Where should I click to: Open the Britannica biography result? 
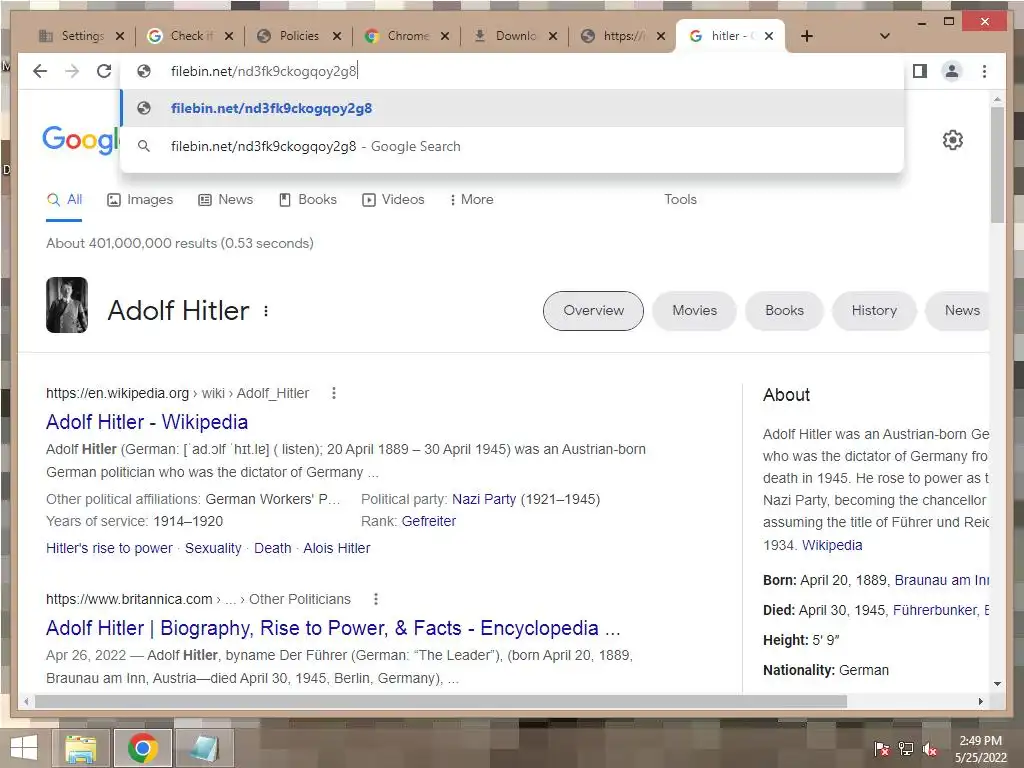tap(333, 628)
